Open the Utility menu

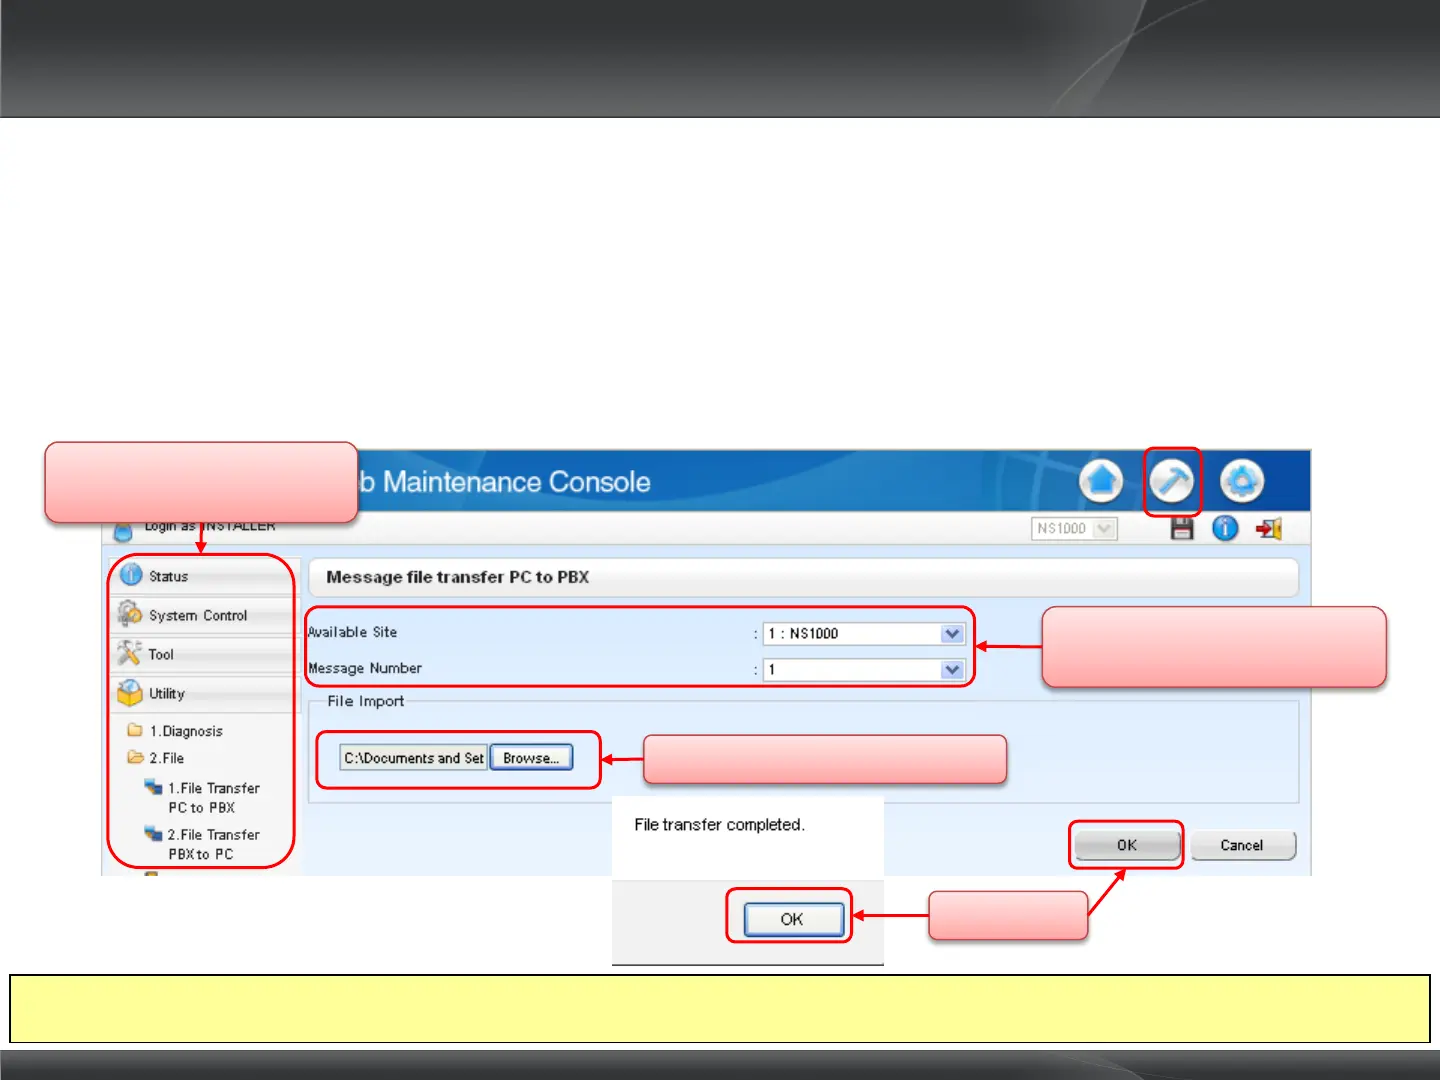click(205, 693)
